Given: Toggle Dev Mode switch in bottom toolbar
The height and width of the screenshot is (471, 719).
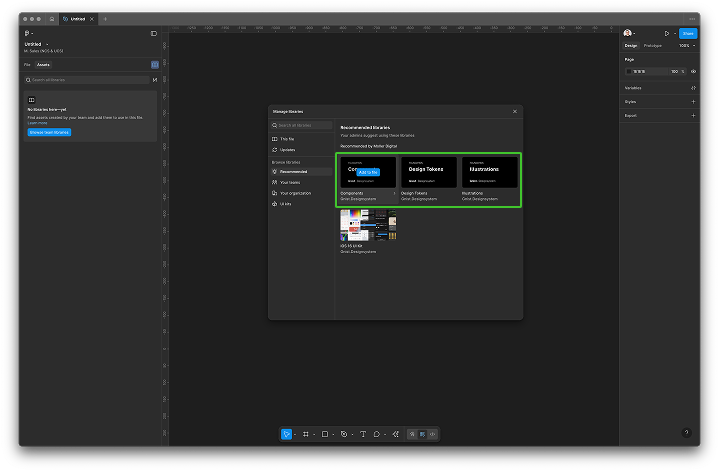Looking at the screenshot, I should [x=432, y=434].
